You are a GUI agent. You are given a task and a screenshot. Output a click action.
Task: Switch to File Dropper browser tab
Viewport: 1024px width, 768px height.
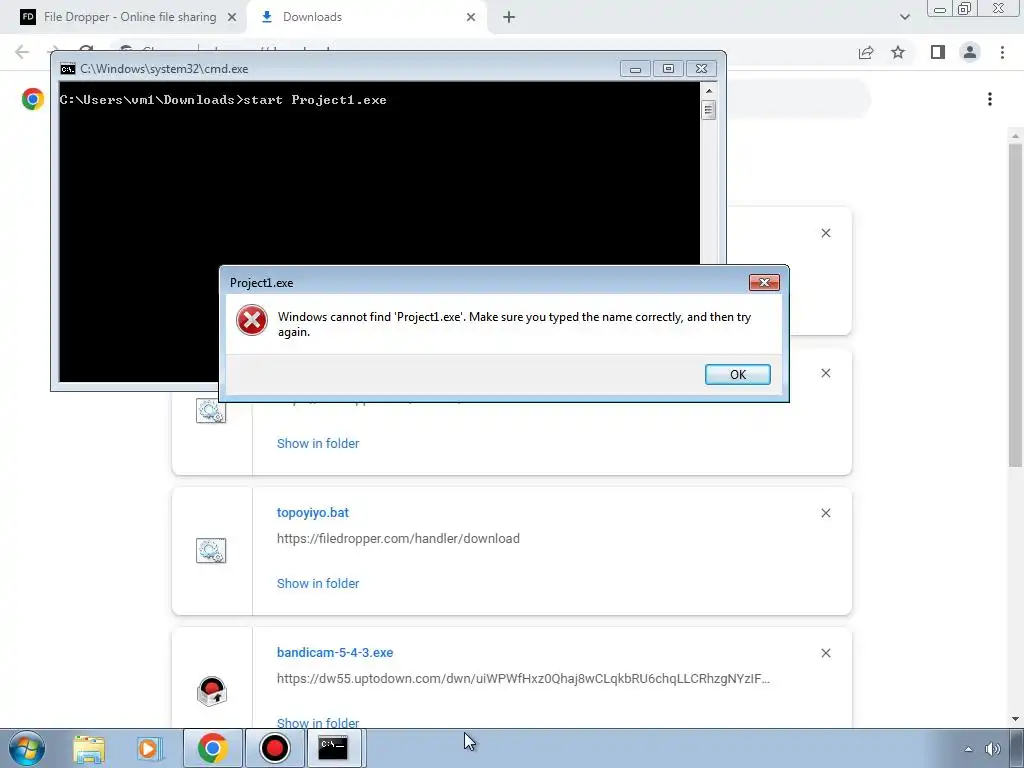(129, 17)
